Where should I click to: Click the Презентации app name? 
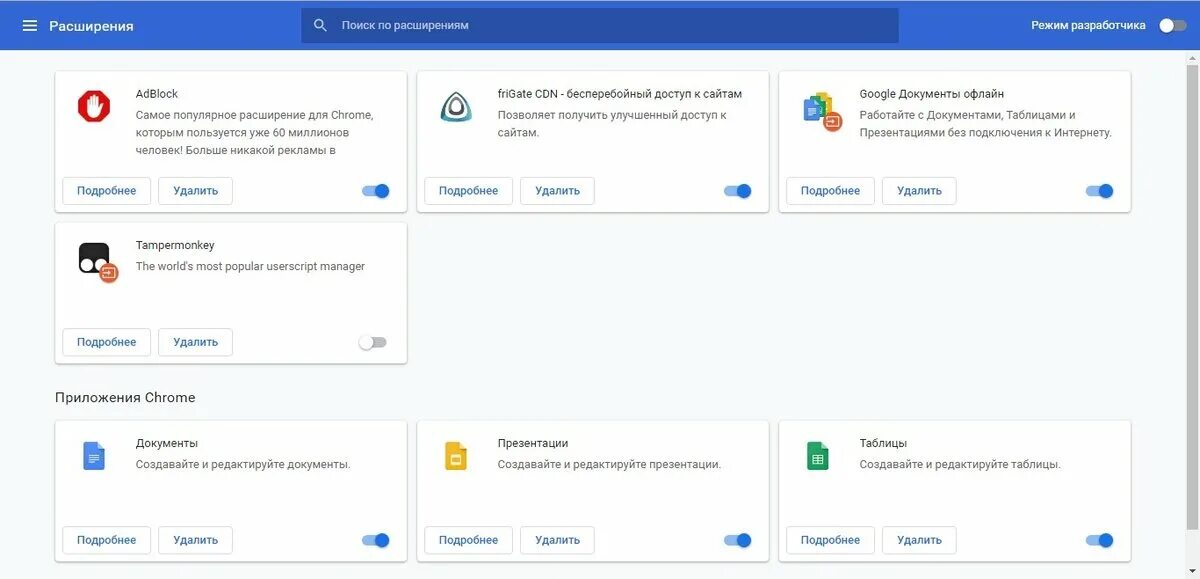coord(533,443)
